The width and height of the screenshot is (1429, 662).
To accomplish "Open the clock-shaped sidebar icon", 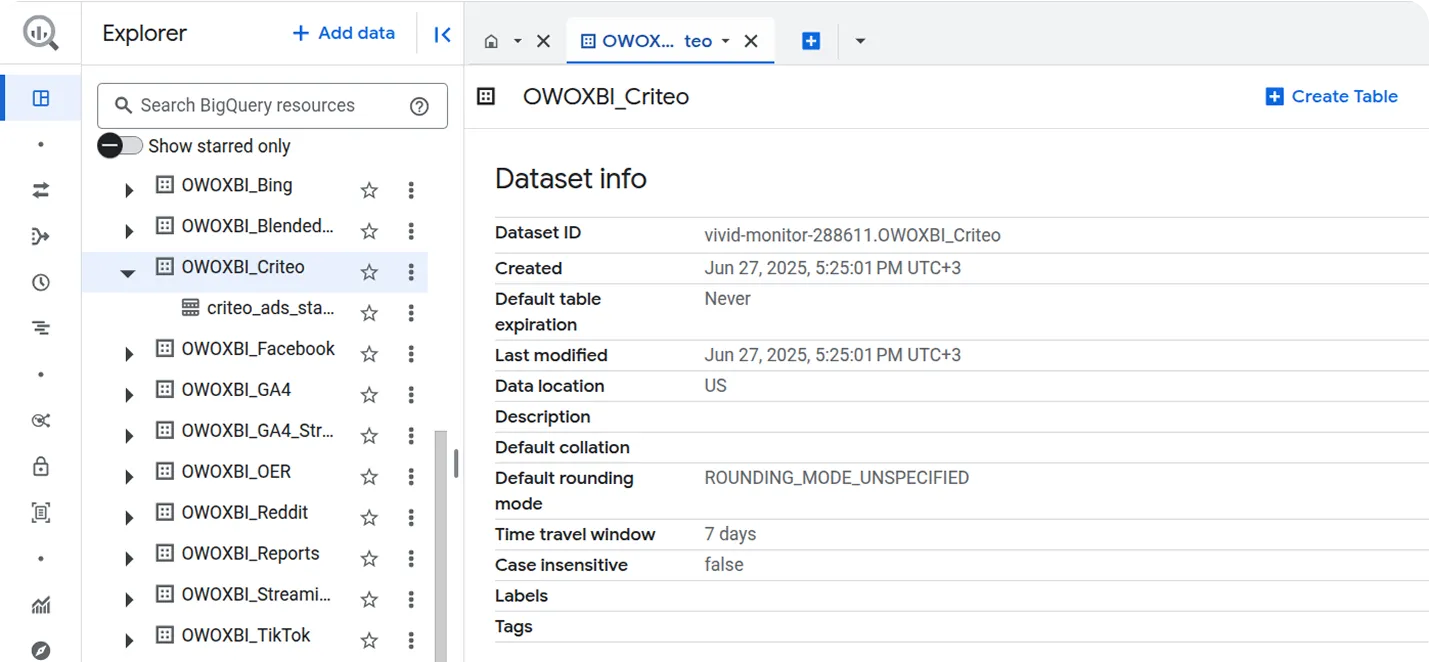I will click(x=41, y=283).
